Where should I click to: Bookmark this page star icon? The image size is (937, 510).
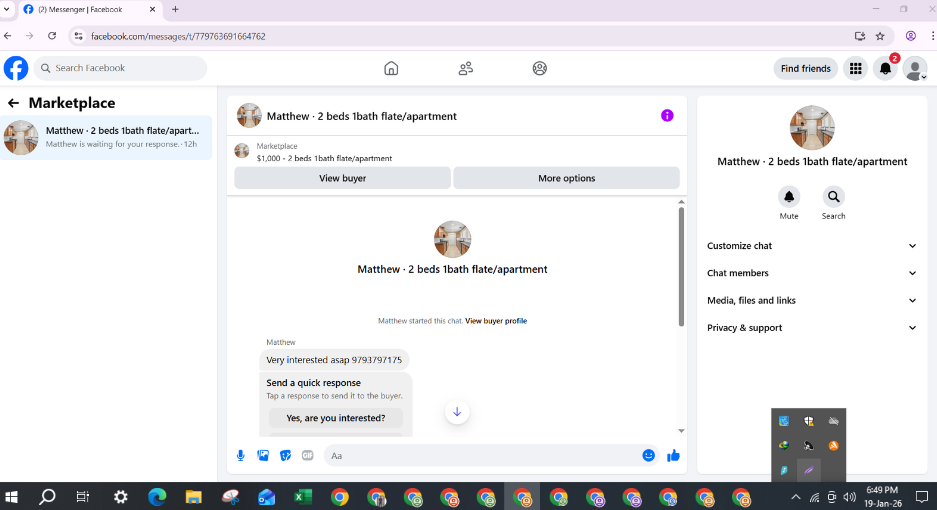(880, 36)
